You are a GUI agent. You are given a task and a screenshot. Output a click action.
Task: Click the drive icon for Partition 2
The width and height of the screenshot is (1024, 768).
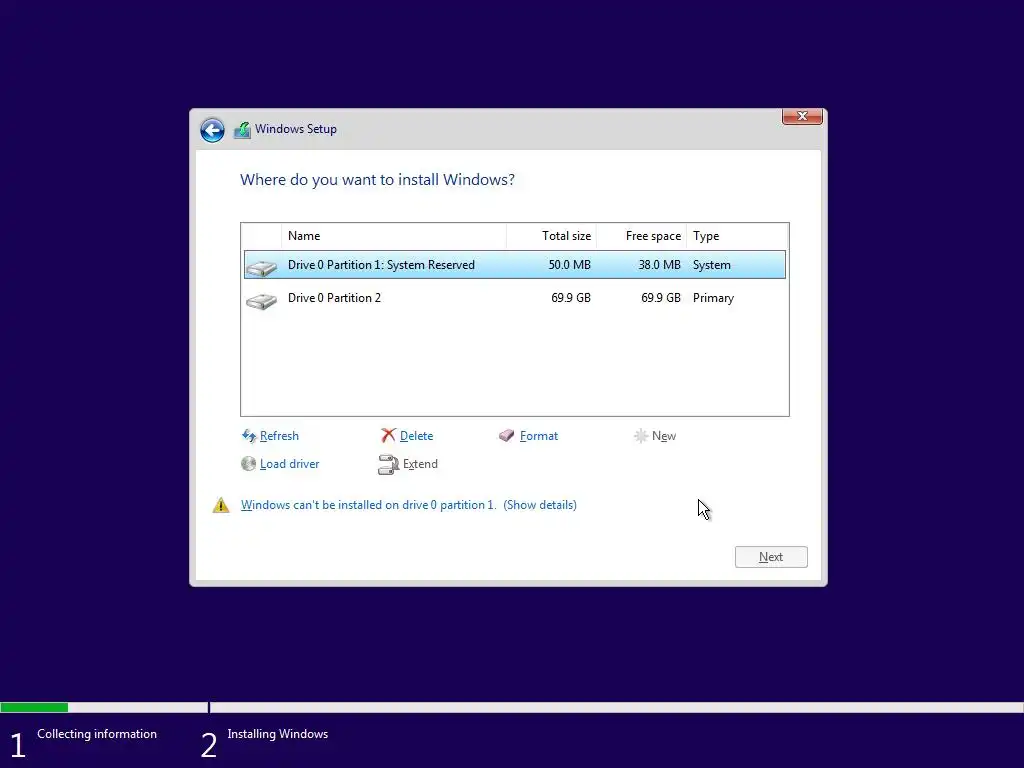261,300
